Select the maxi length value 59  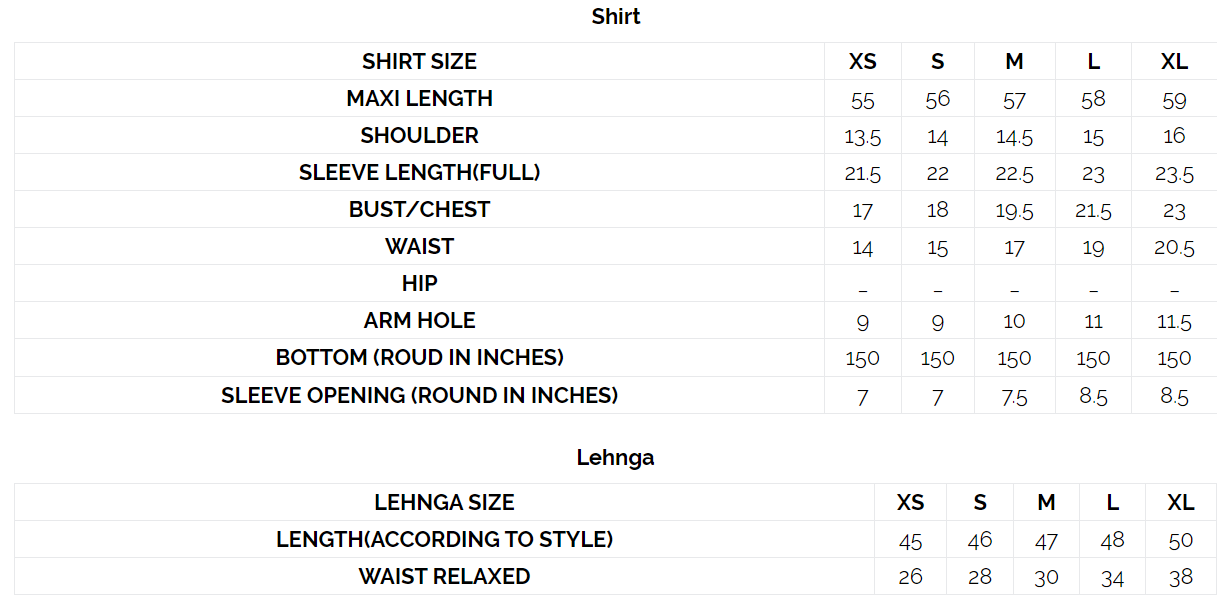click(1174, 100)
